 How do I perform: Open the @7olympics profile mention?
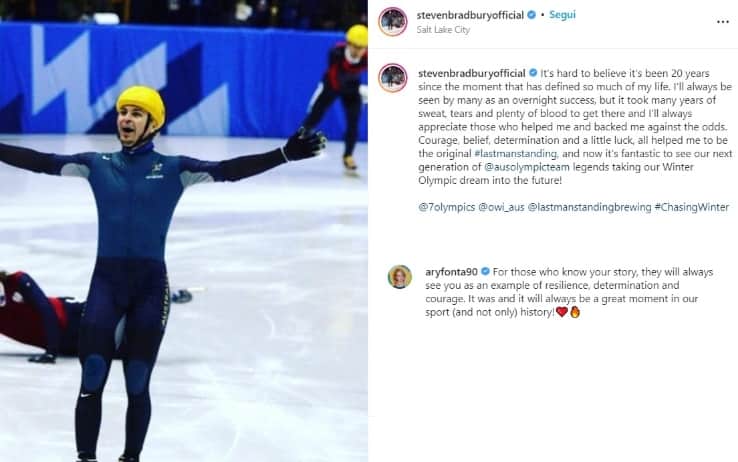(447, 207)
